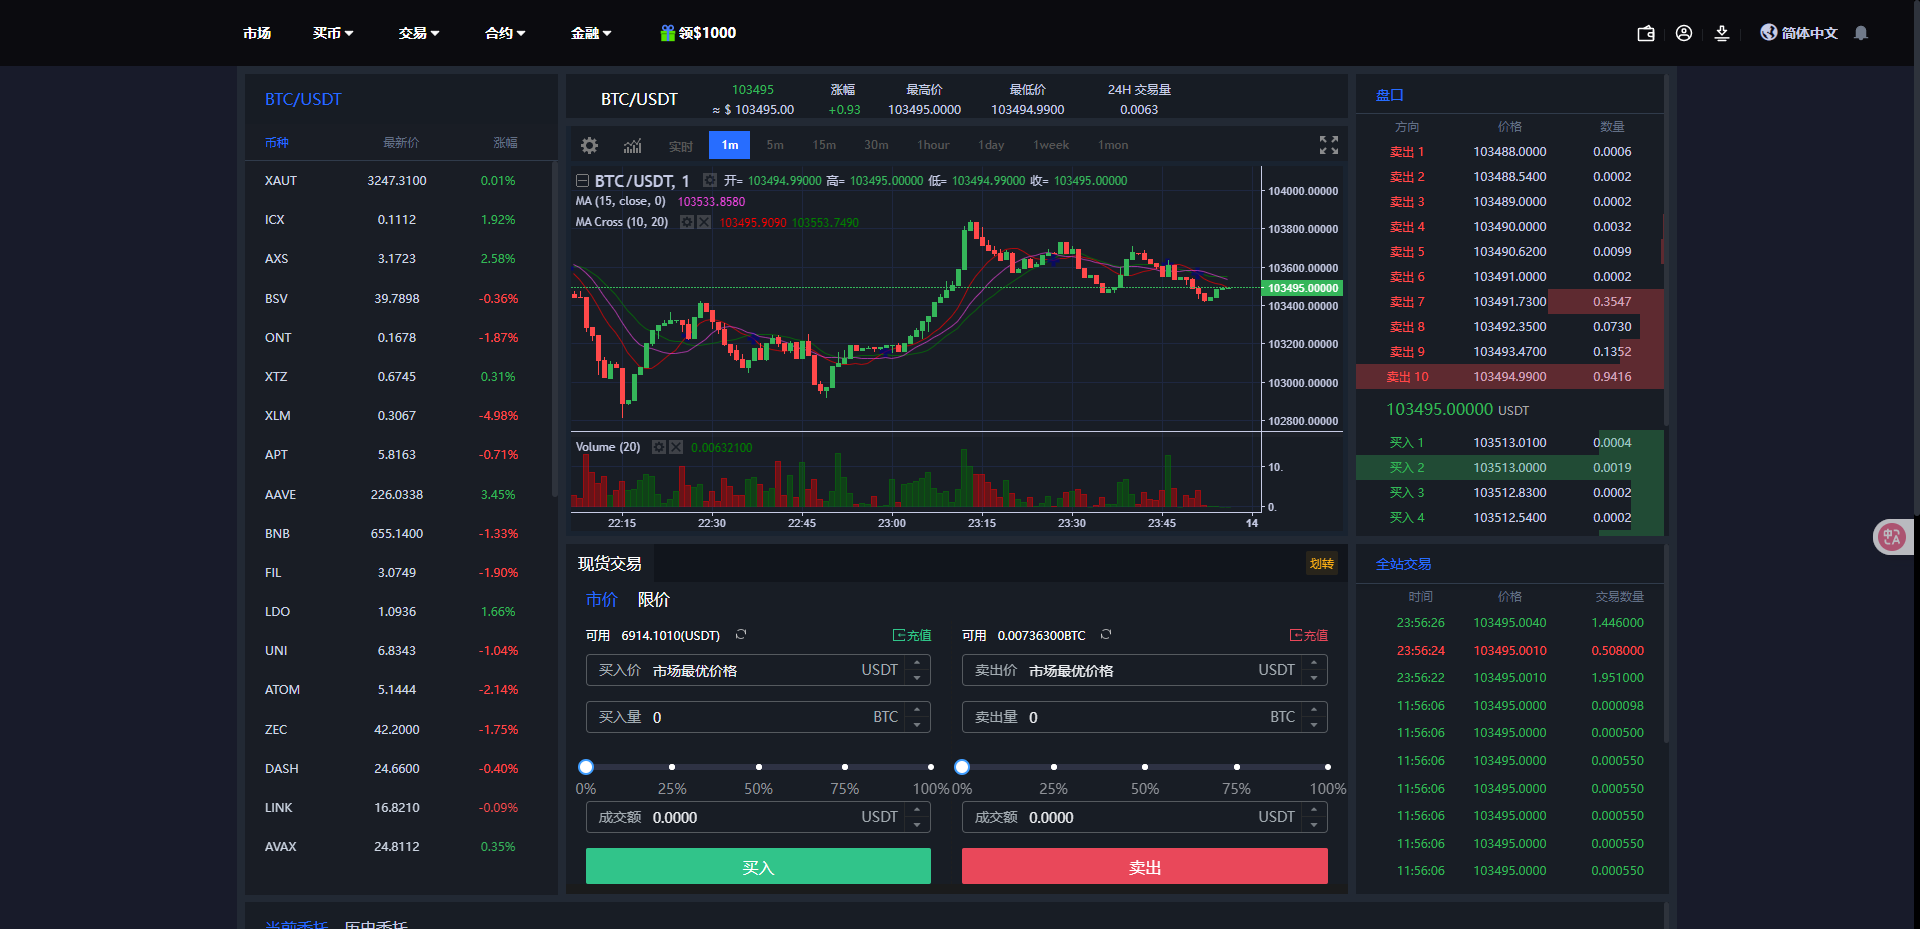The height and width of the screenshot is (929, 1920).
Task: Open the 金融 dropdown menu
Action: point(590,33)
